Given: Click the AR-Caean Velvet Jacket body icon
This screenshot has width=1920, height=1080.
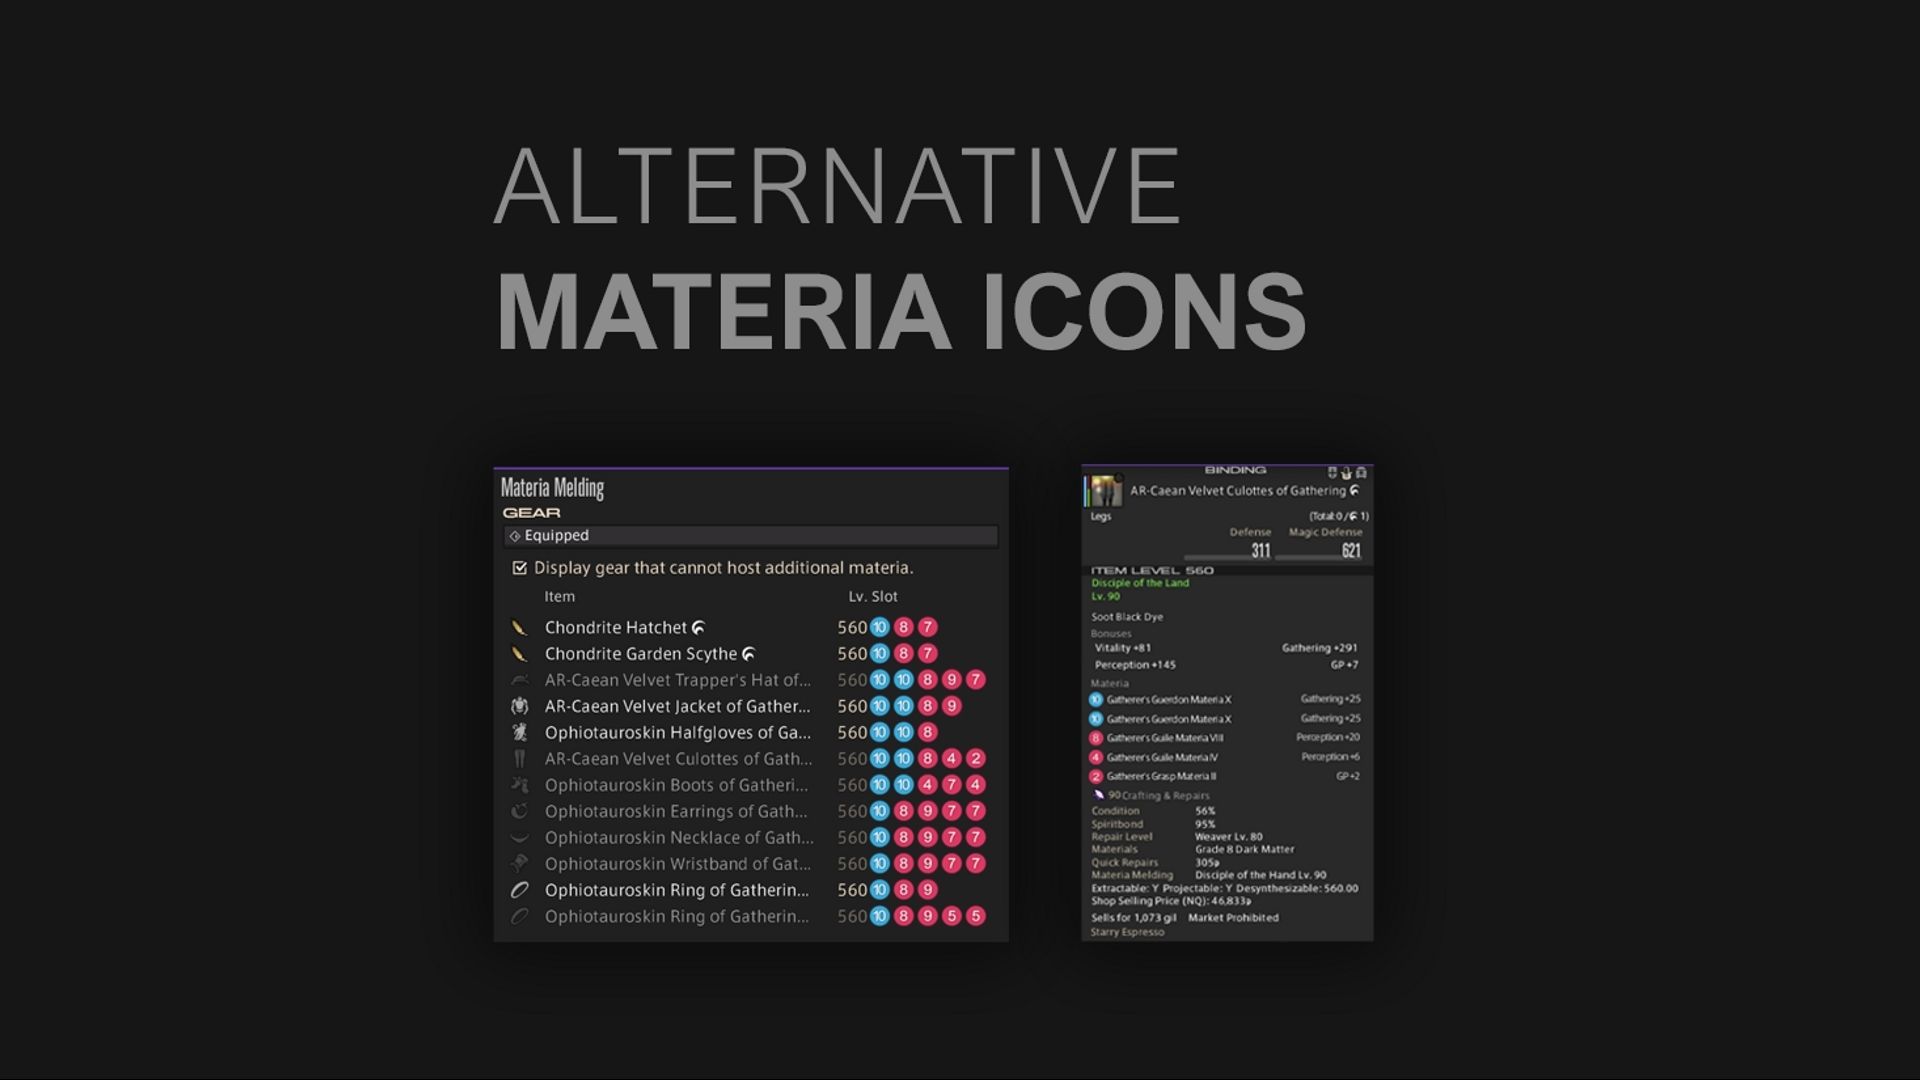Looking at the screenshot, I should 519,706.
